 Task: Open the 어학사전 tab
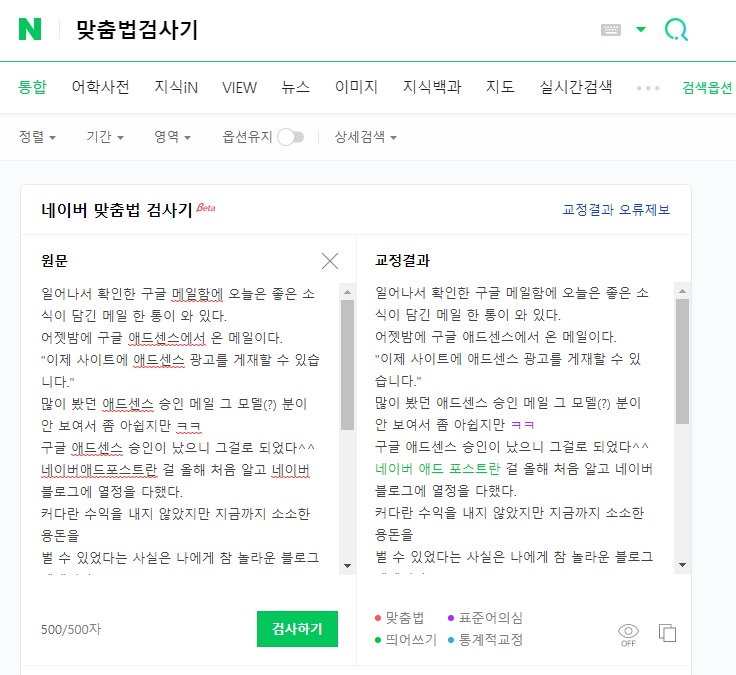[100, 87]
